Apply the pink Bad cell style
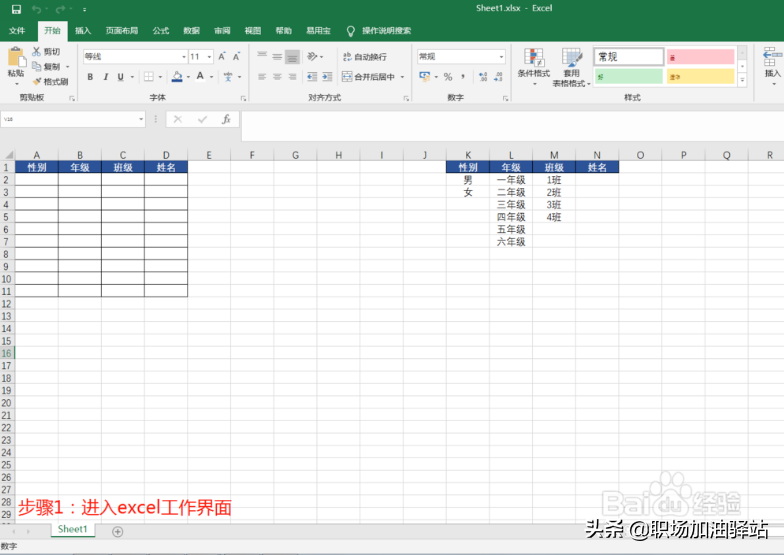Viewport: 784px width, 555px height. (700, 56)
